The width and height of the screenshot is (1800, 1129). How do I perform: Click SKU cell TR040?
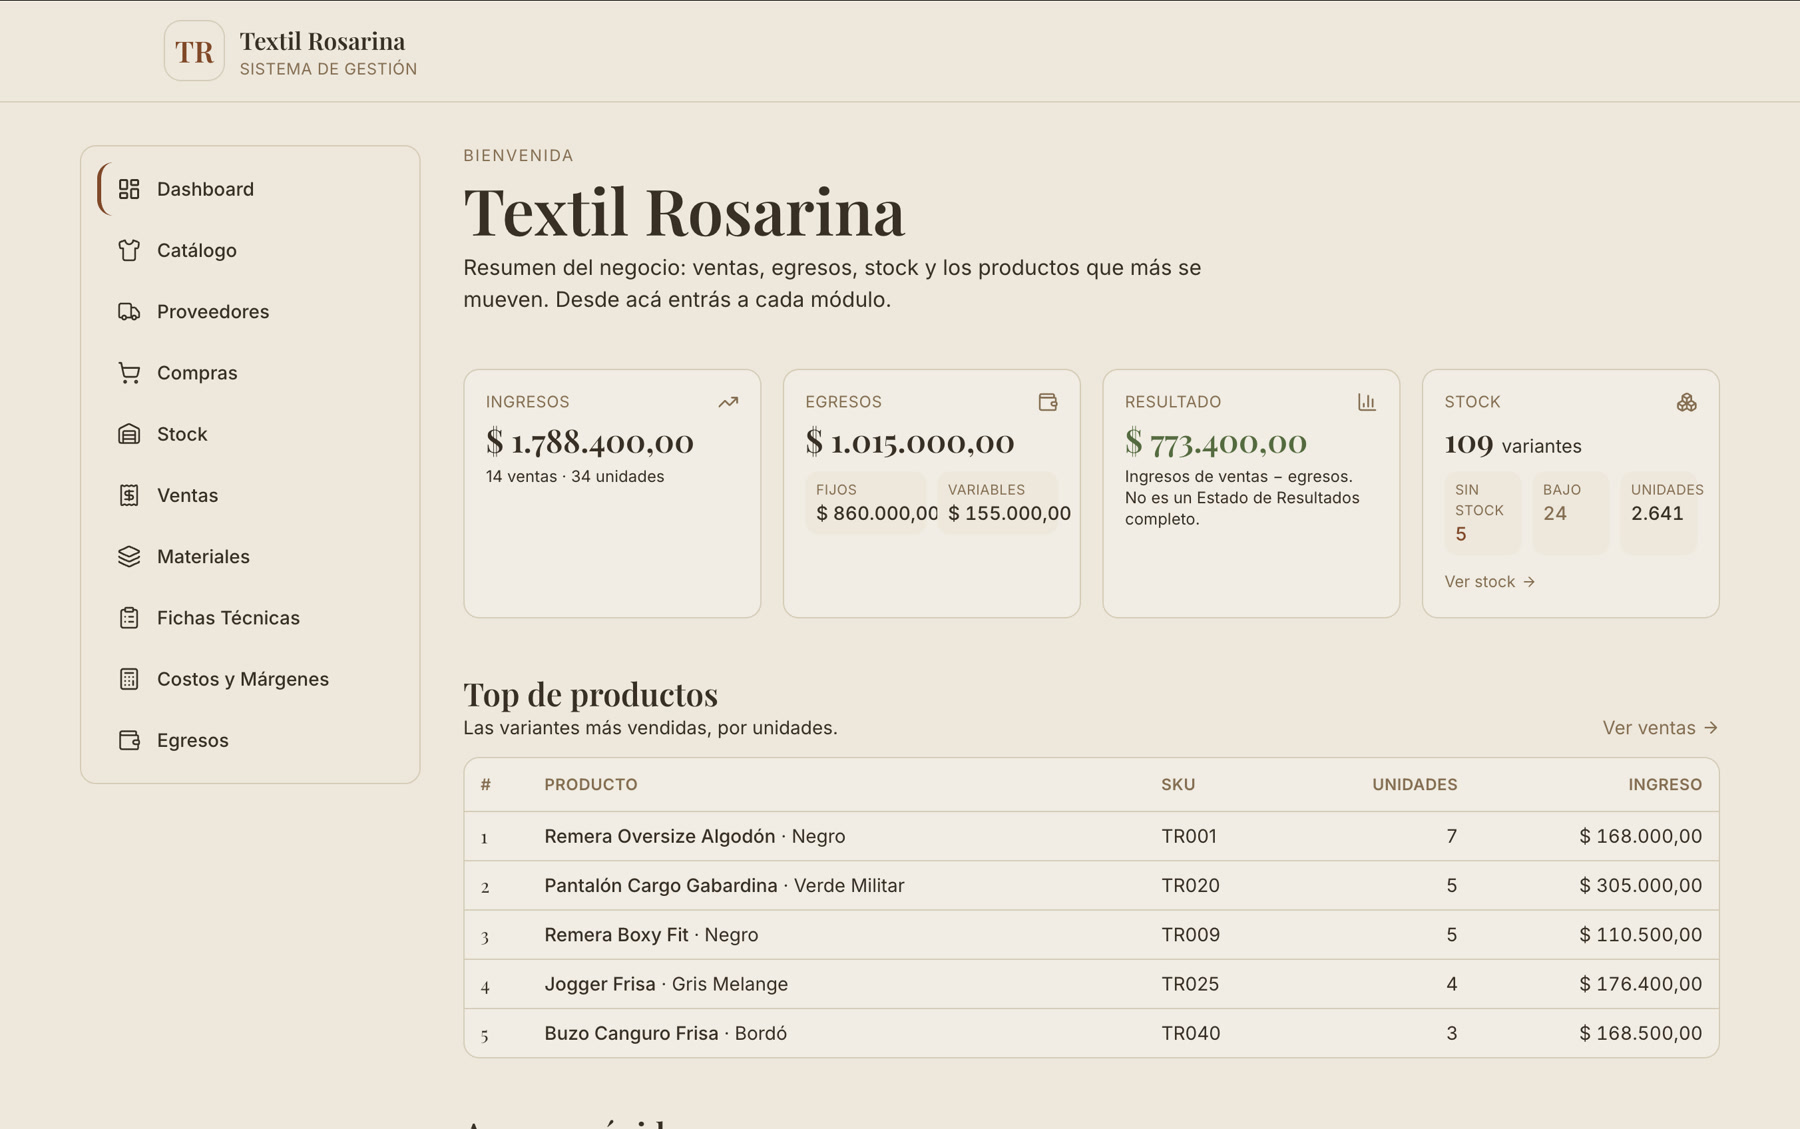(x=1191, y=1033)
